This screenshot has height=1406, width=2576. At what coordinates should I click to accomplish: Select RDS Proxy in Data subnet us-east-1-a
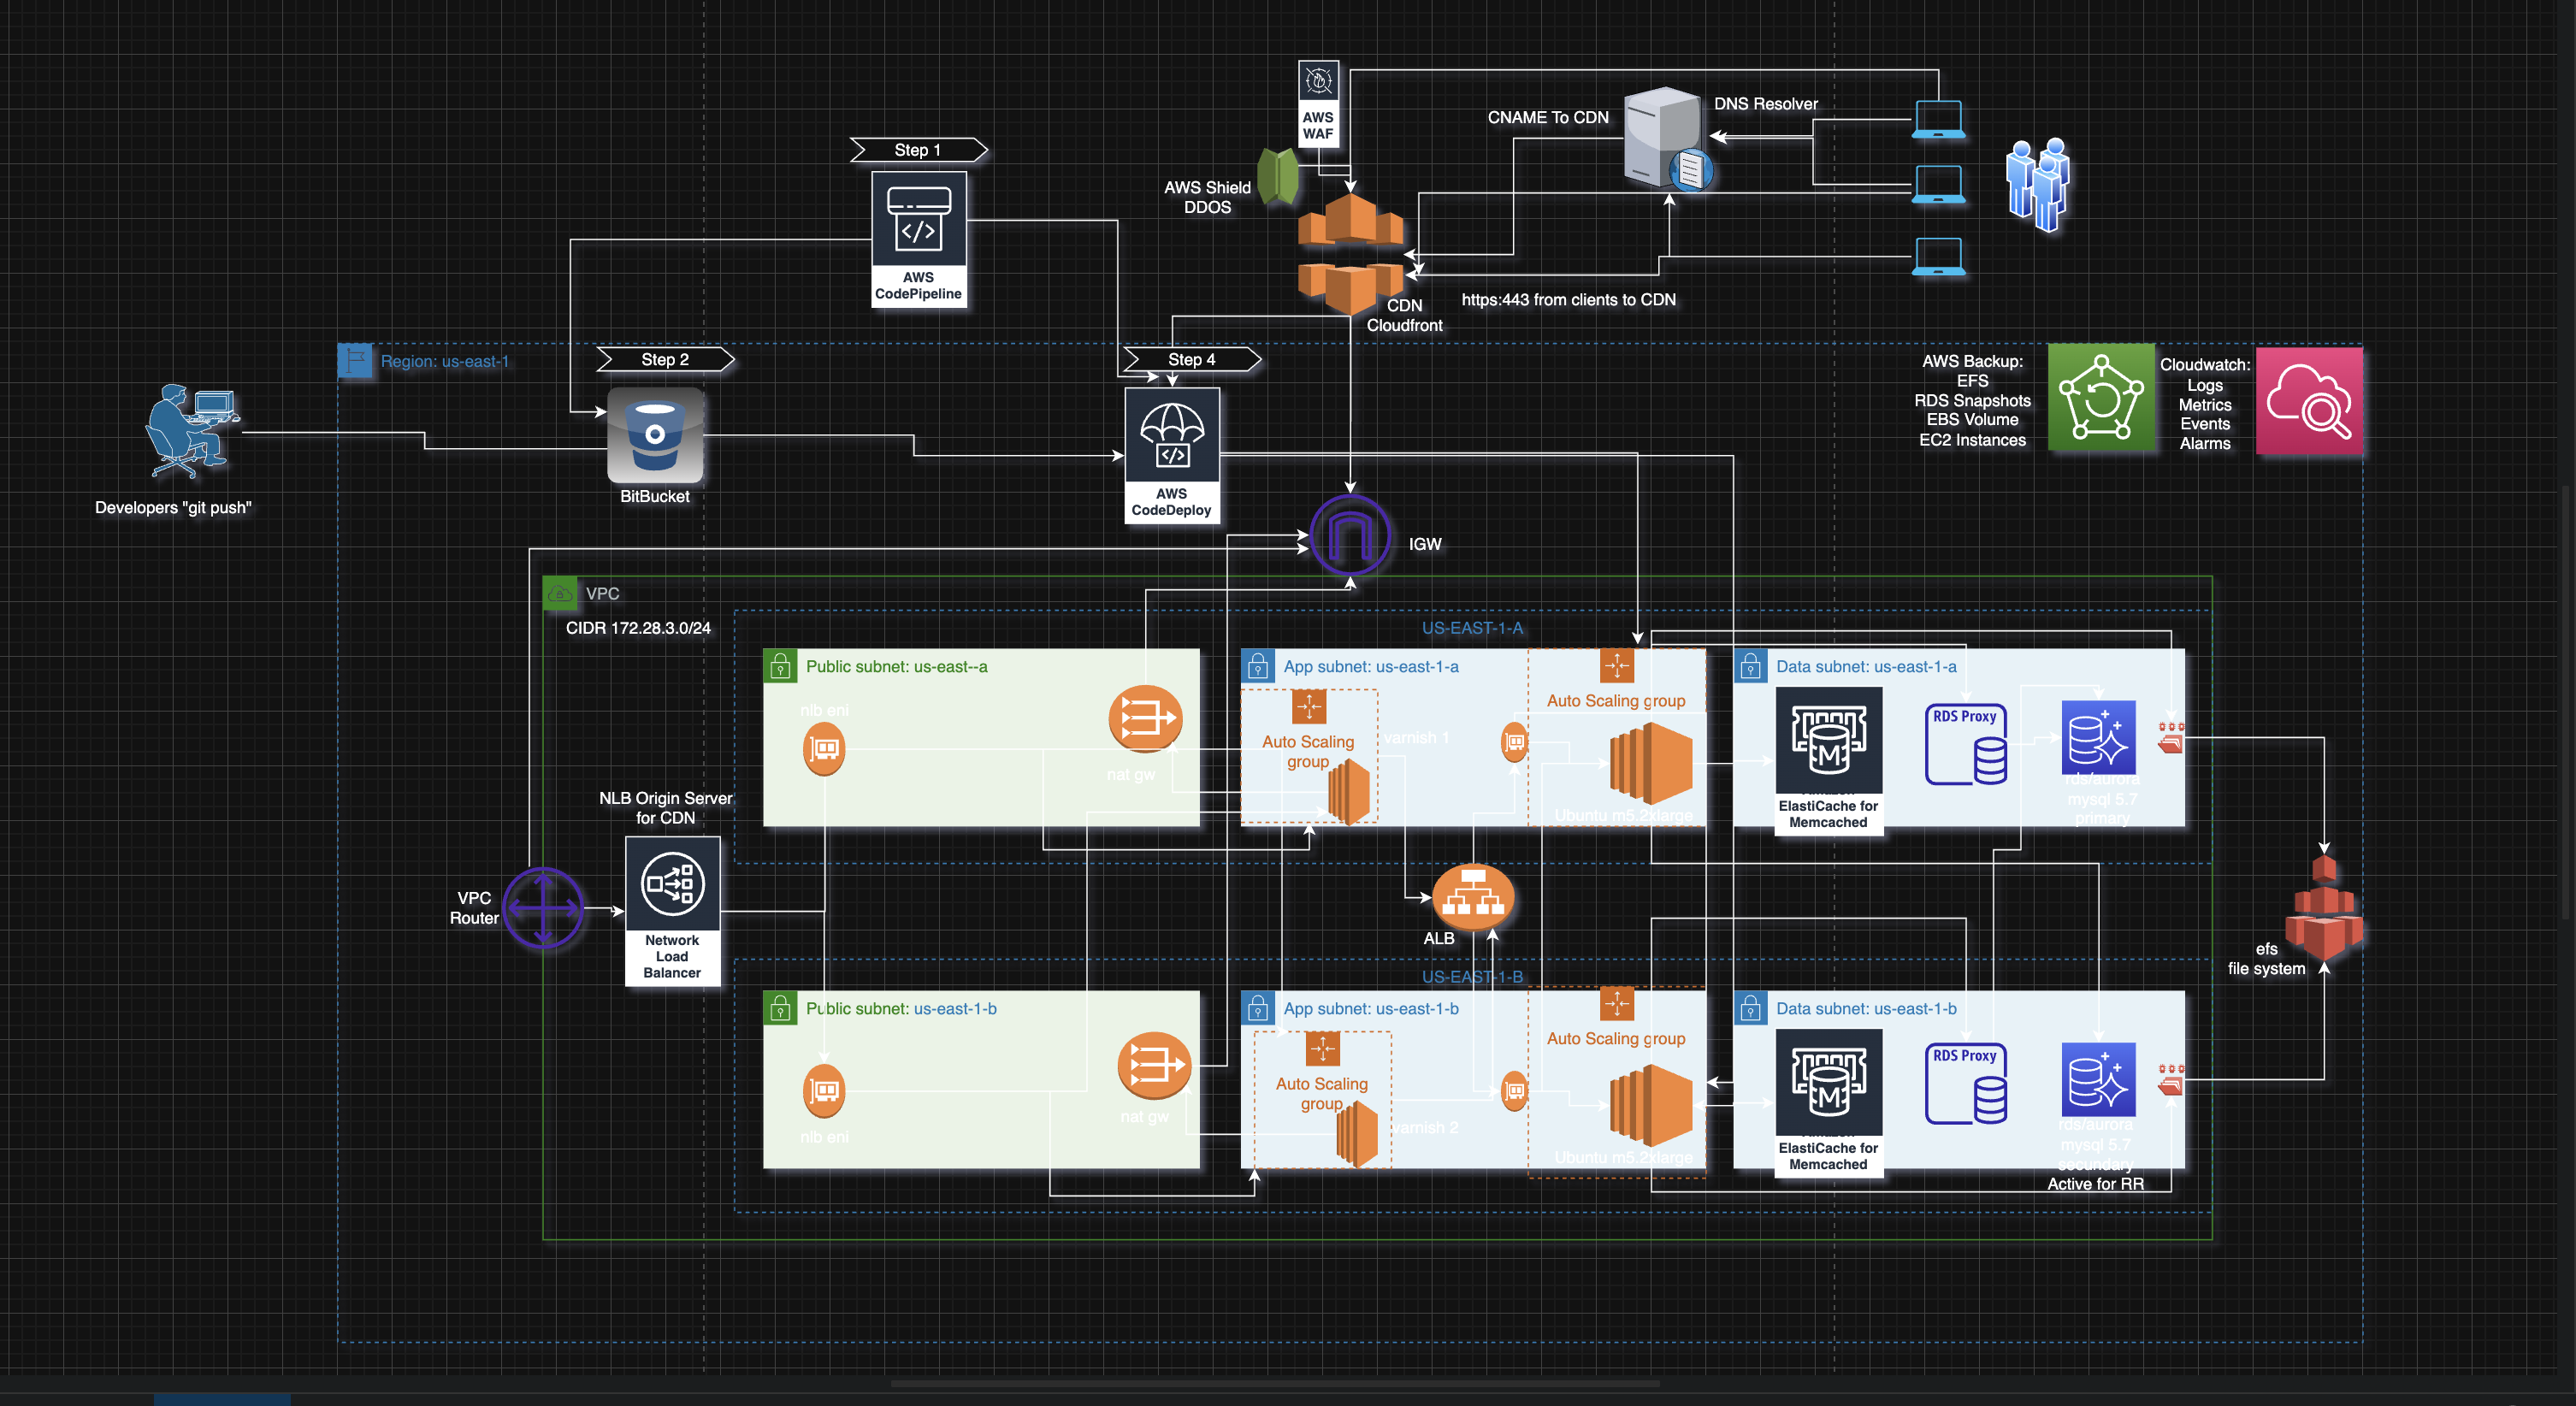pyautogui.click(x=1965, y=744)
